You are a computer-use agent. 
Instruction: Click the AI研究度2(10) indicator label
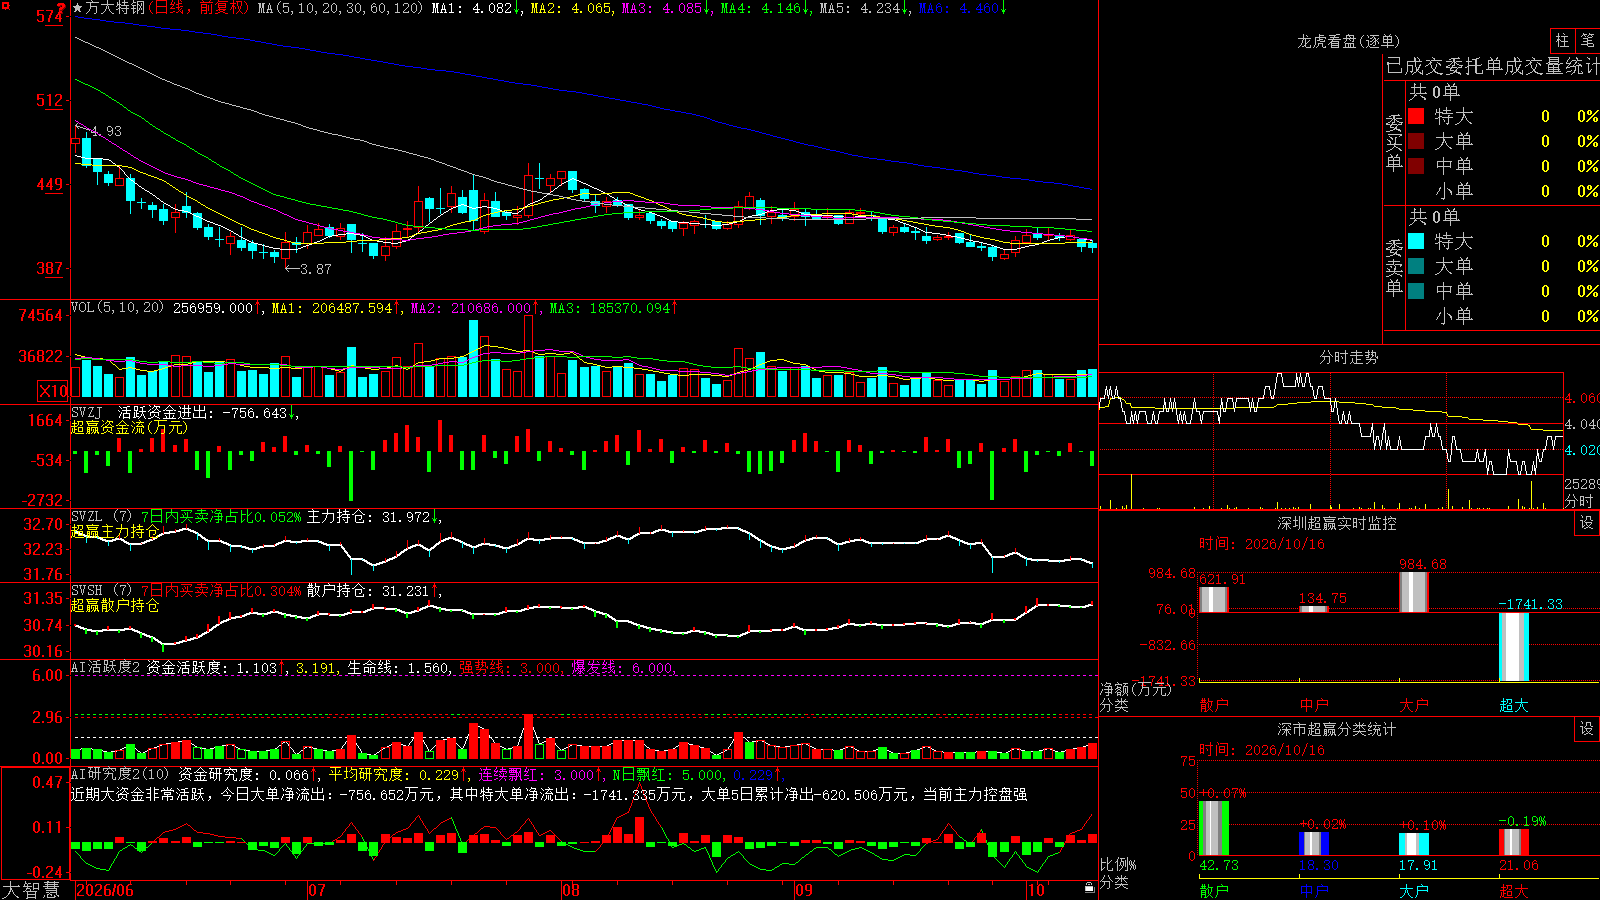121,774
